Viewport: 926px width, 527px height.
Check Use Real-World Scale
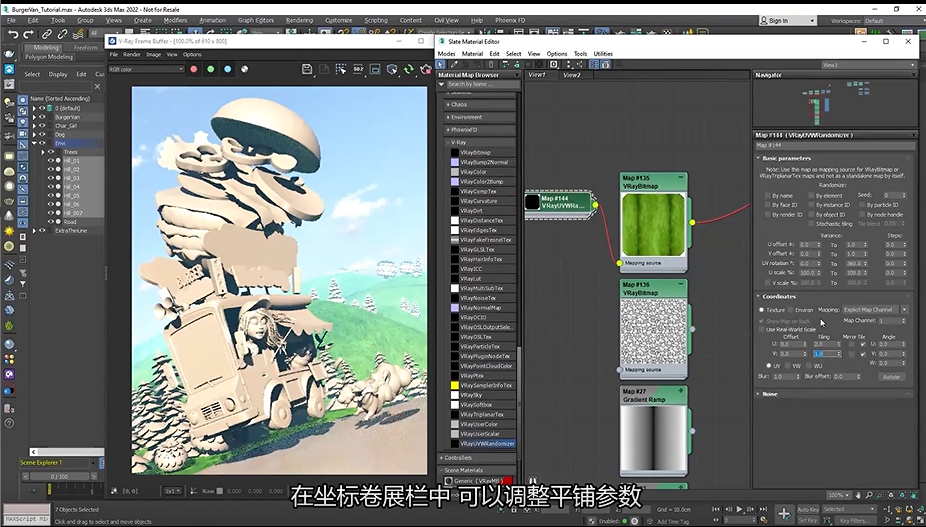(x=762, y=329)
